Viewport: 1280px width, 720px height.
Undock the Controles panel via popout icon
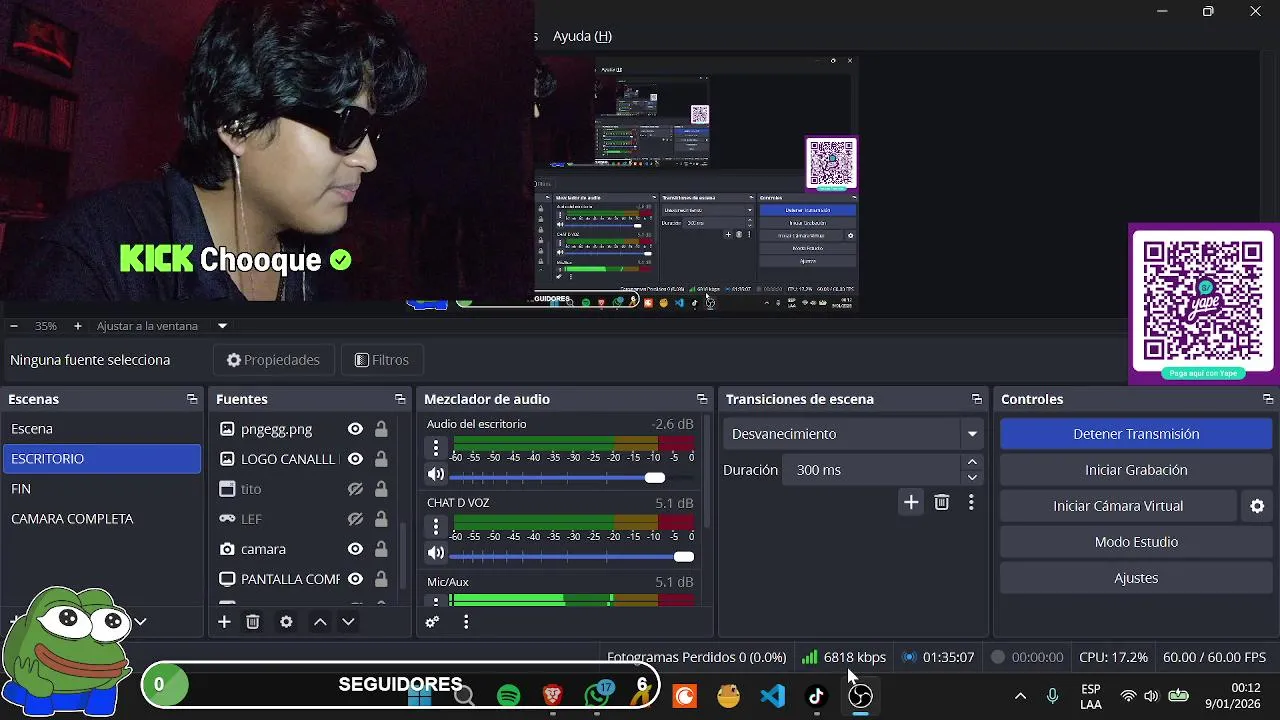point(1268,399)
